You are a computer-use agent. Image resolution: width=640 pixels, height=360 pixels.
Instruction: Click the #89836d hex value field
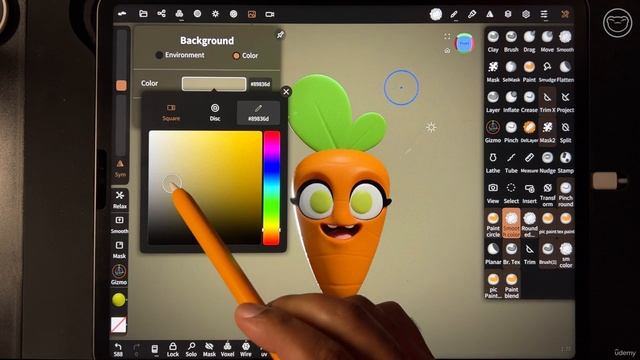(260, 84)
